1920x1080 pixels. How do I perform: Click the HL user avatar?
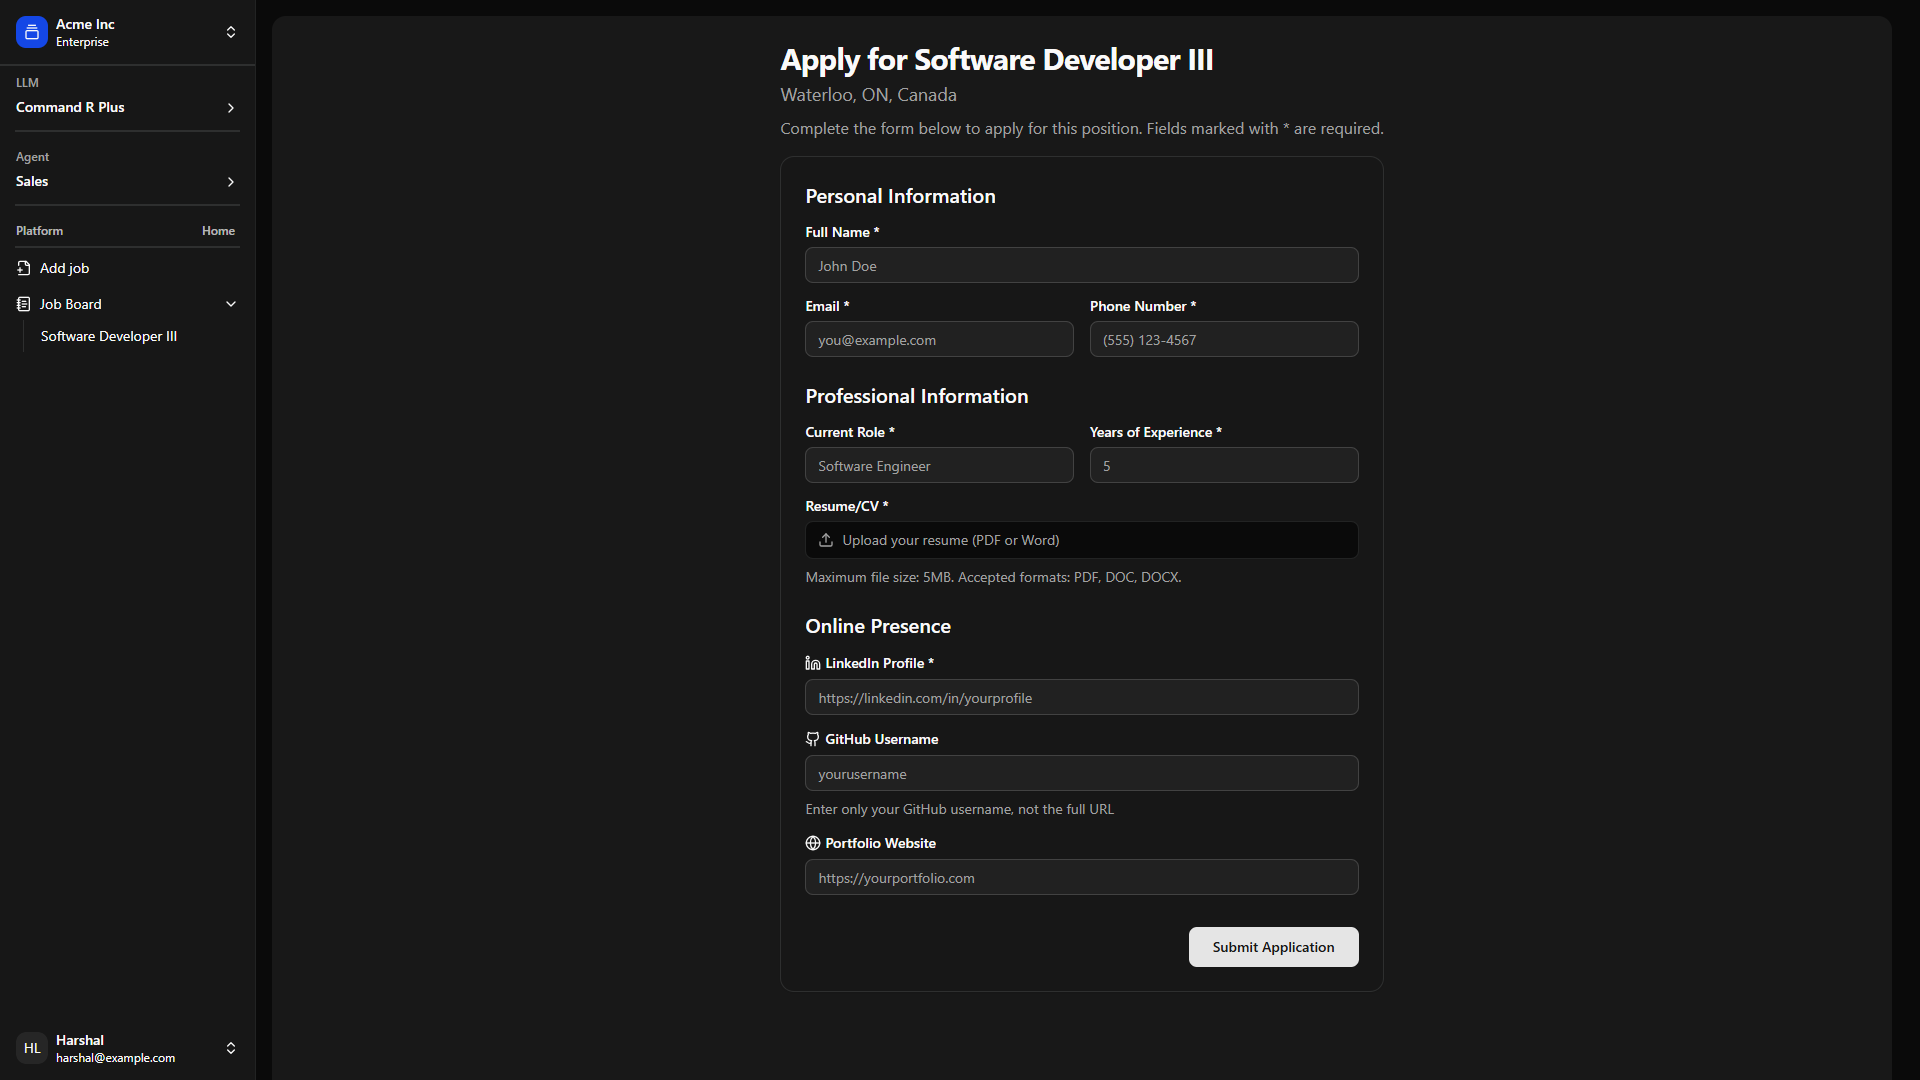32,1048
